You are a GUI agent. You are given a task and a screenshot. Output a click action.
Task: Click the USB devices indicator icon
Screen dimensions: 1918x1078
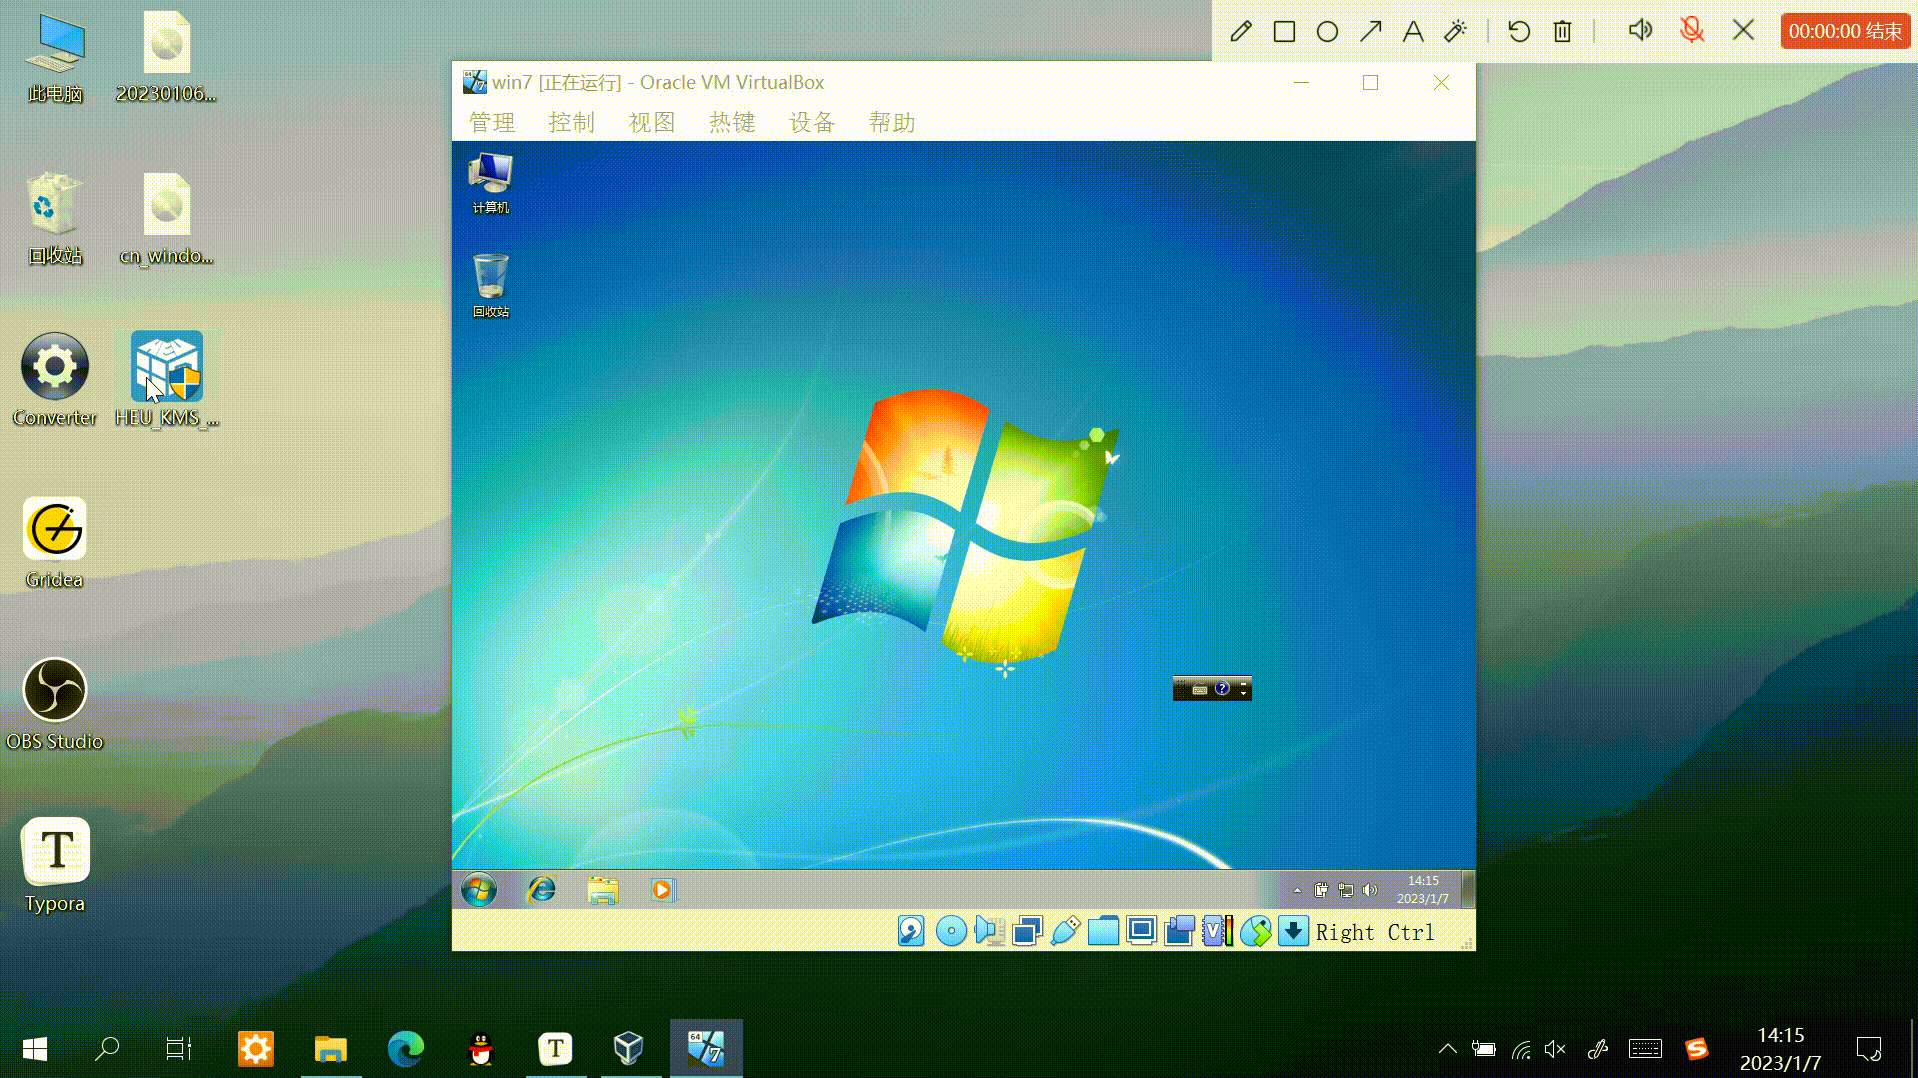(1065, 931)
